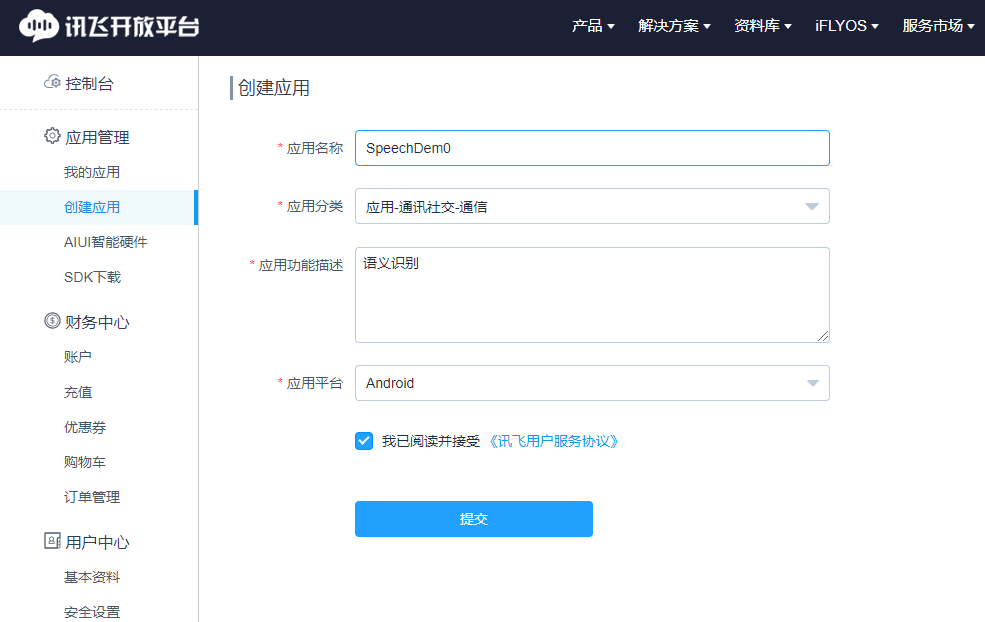Screen dimensions: 985x622
Task: Click the 应用管理 section heading
Action: tap(97, 138)
